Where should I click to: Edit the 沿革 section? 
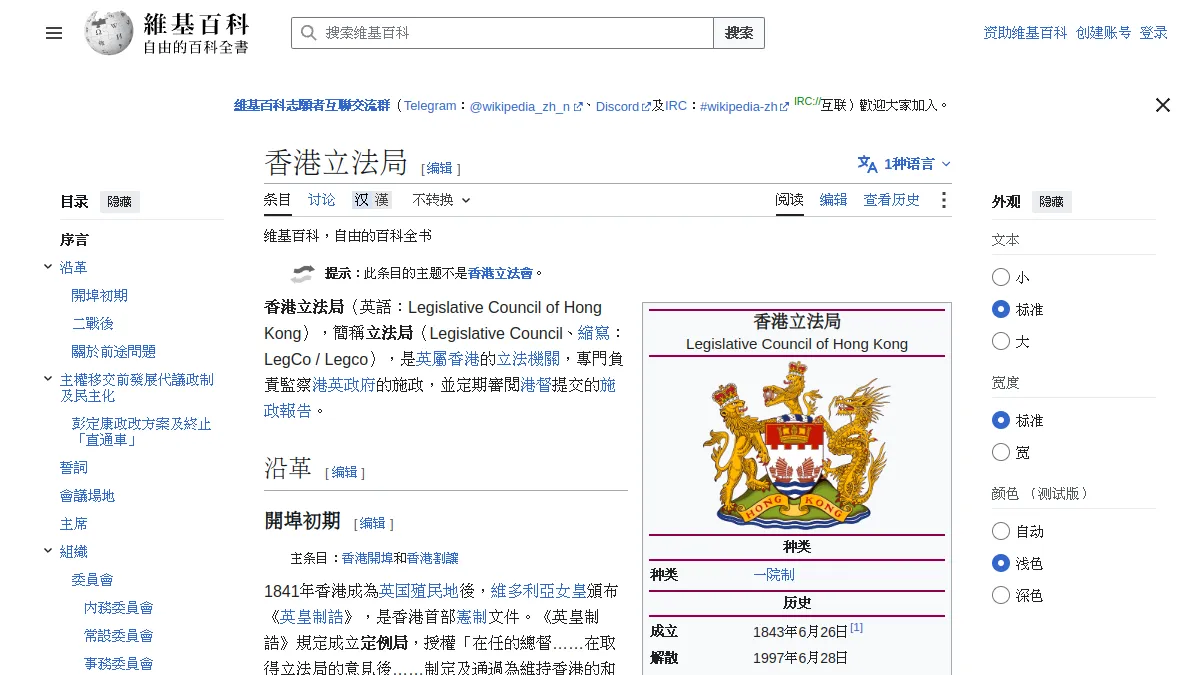point(345,472)
